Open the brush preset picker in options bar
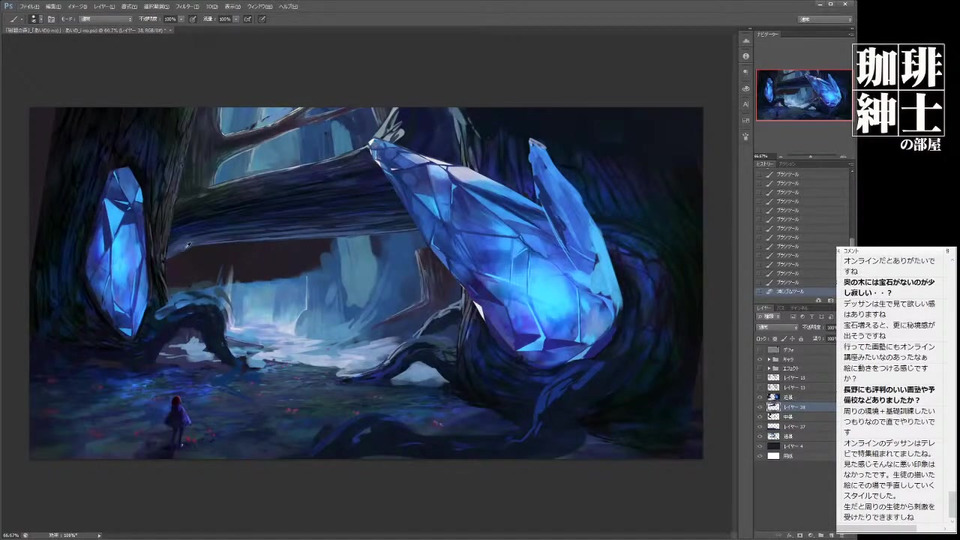 (36, 18)
